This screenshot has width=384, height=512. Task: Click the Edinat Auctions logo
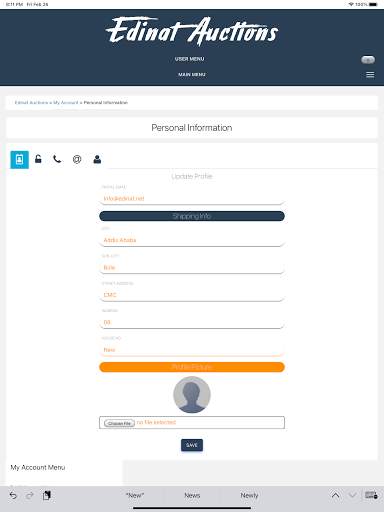pyautogui.click(x=192, y=31)
